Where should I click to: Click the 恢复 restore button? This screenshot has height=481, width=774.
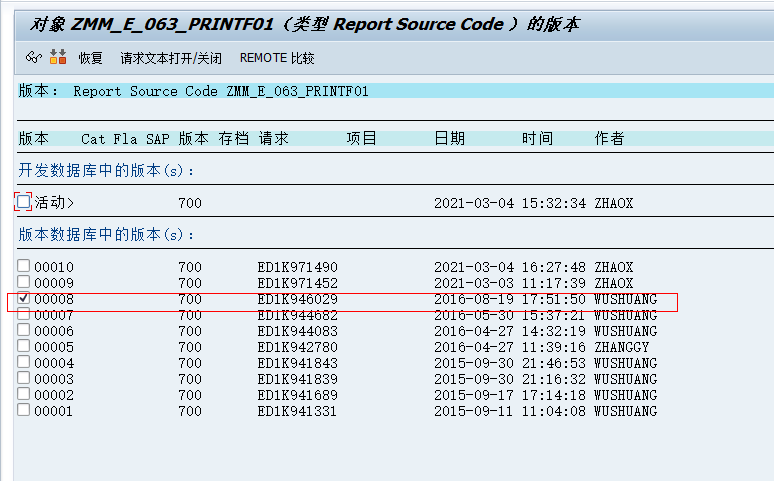(x=90, y=58)
